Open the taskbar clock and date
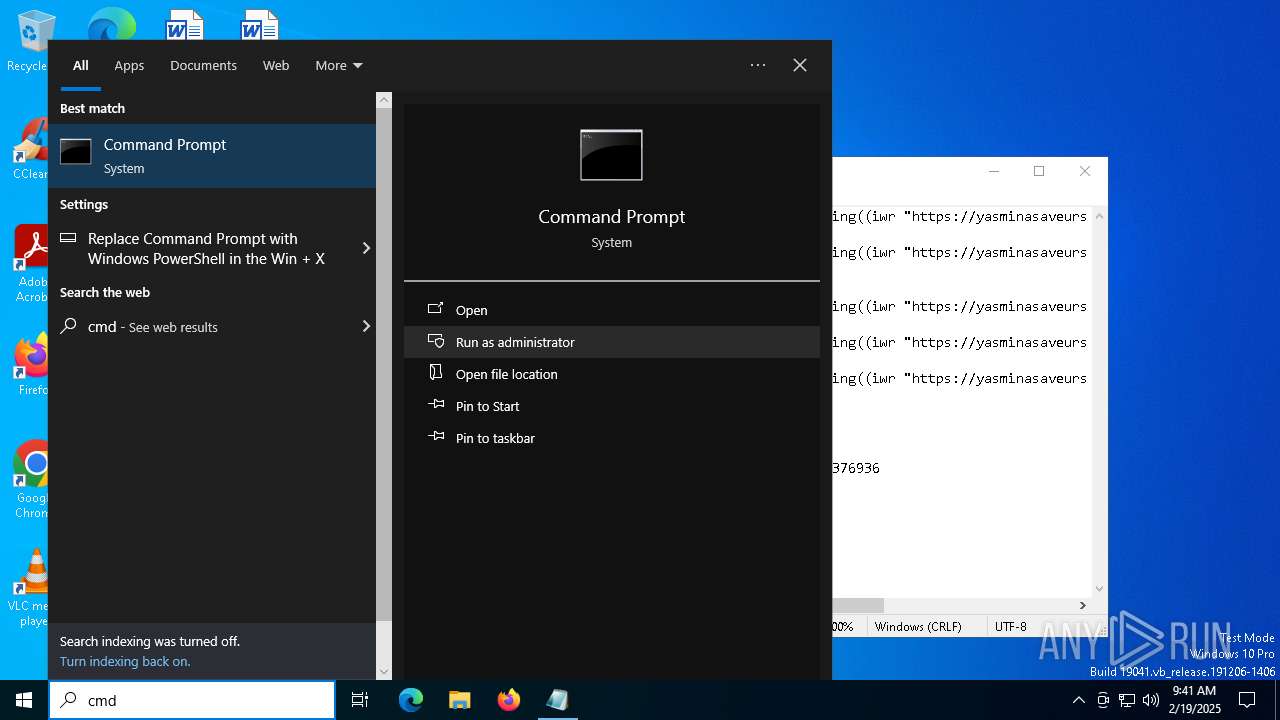The height and width of the screenshot is (720, 1280). pyautogui.click(x=1194, y=700)
